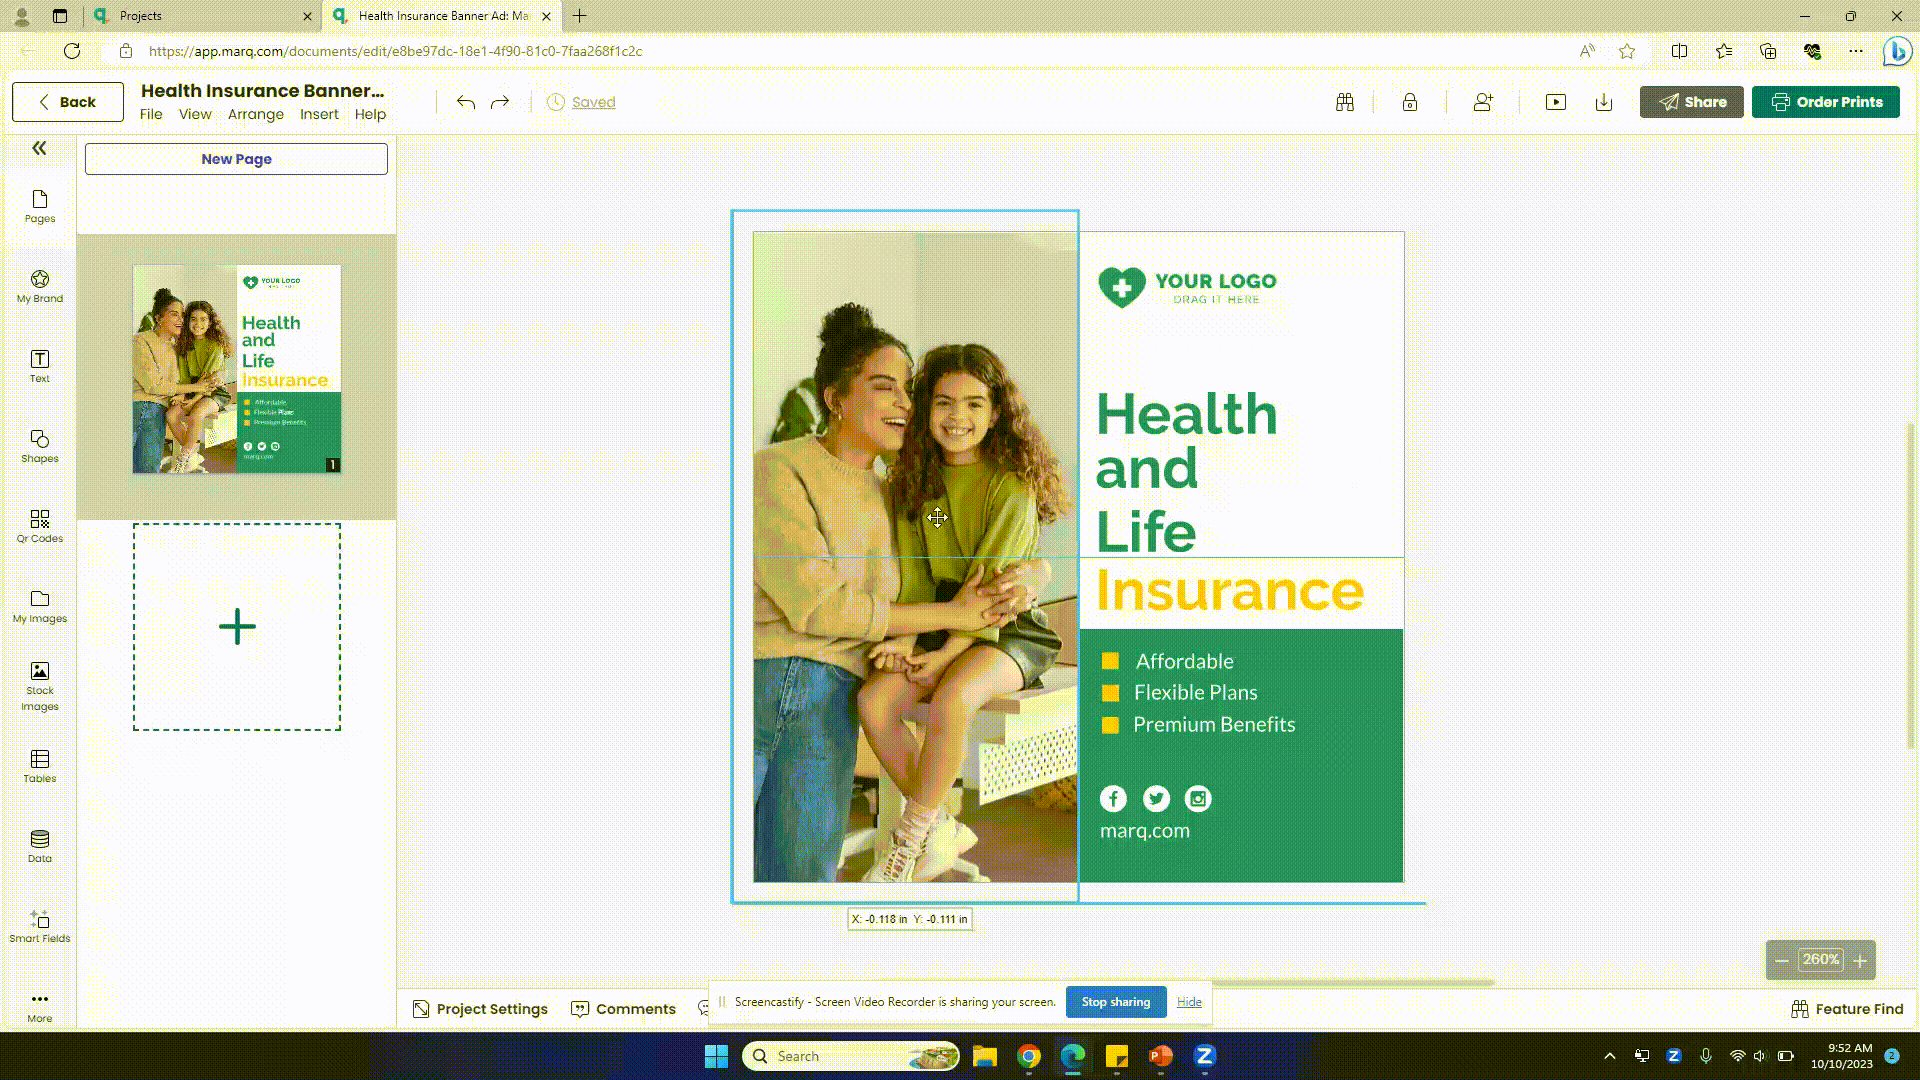Undo the last action
Screen dimensions: 1920x1080
[x=466, y=102]
